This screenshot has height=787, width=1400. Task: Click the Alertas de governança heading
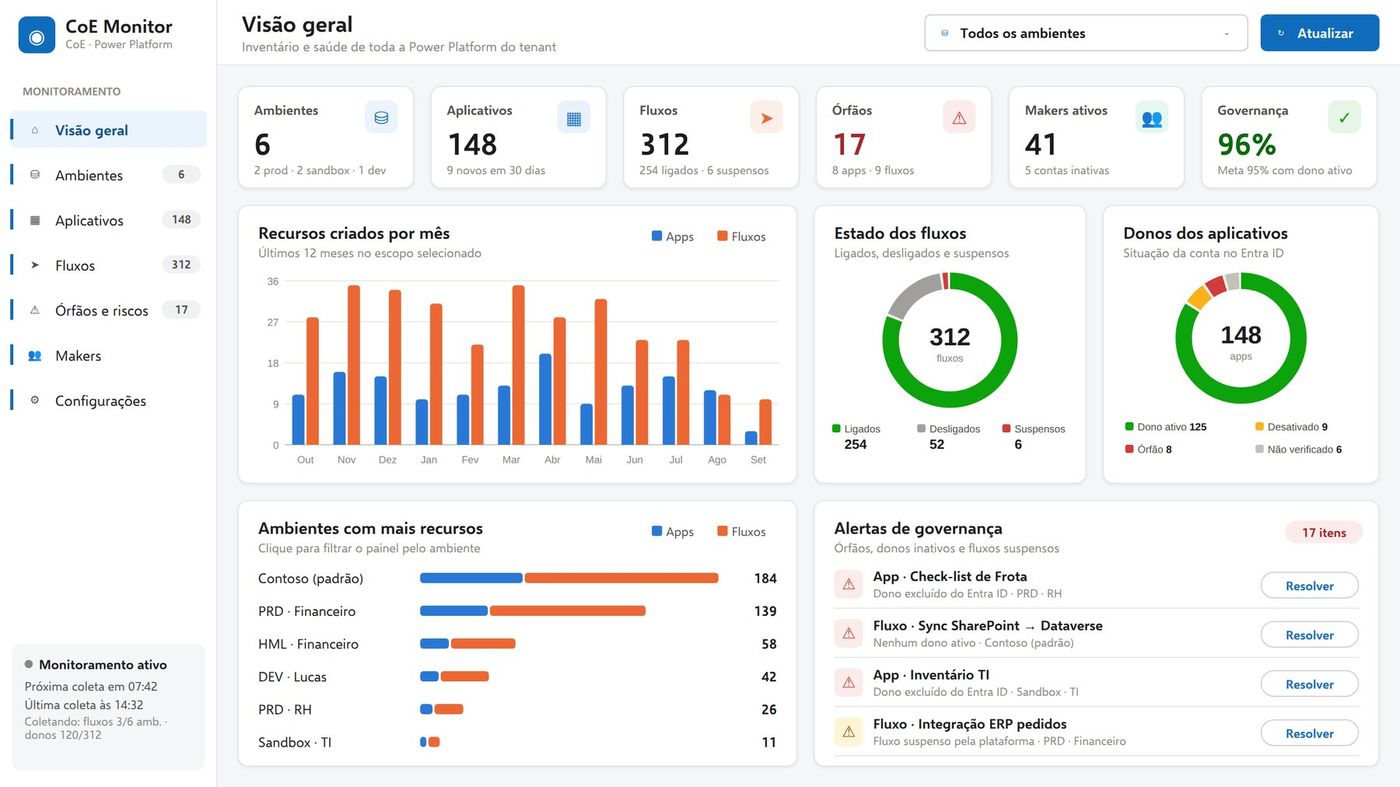pyautogui.click(x=918, y=528)
